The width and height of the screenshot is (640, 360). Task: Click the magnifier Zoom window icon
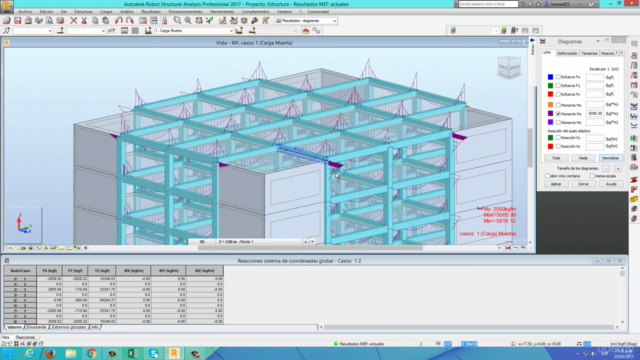(177, 20)
